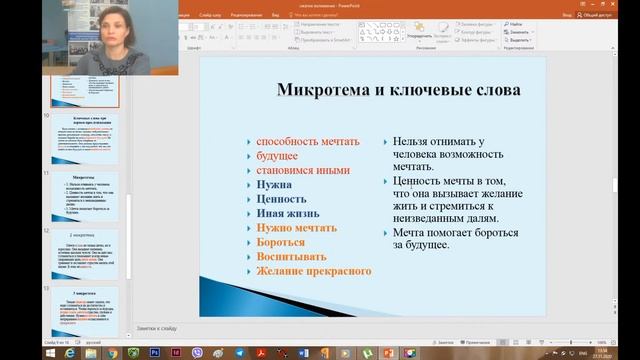Image resolution: width=640 pixels, height=360 pixels.
Task: Open the Рецензирование ribbon tab
Action: pyautogui.click(x=246, y=15)
